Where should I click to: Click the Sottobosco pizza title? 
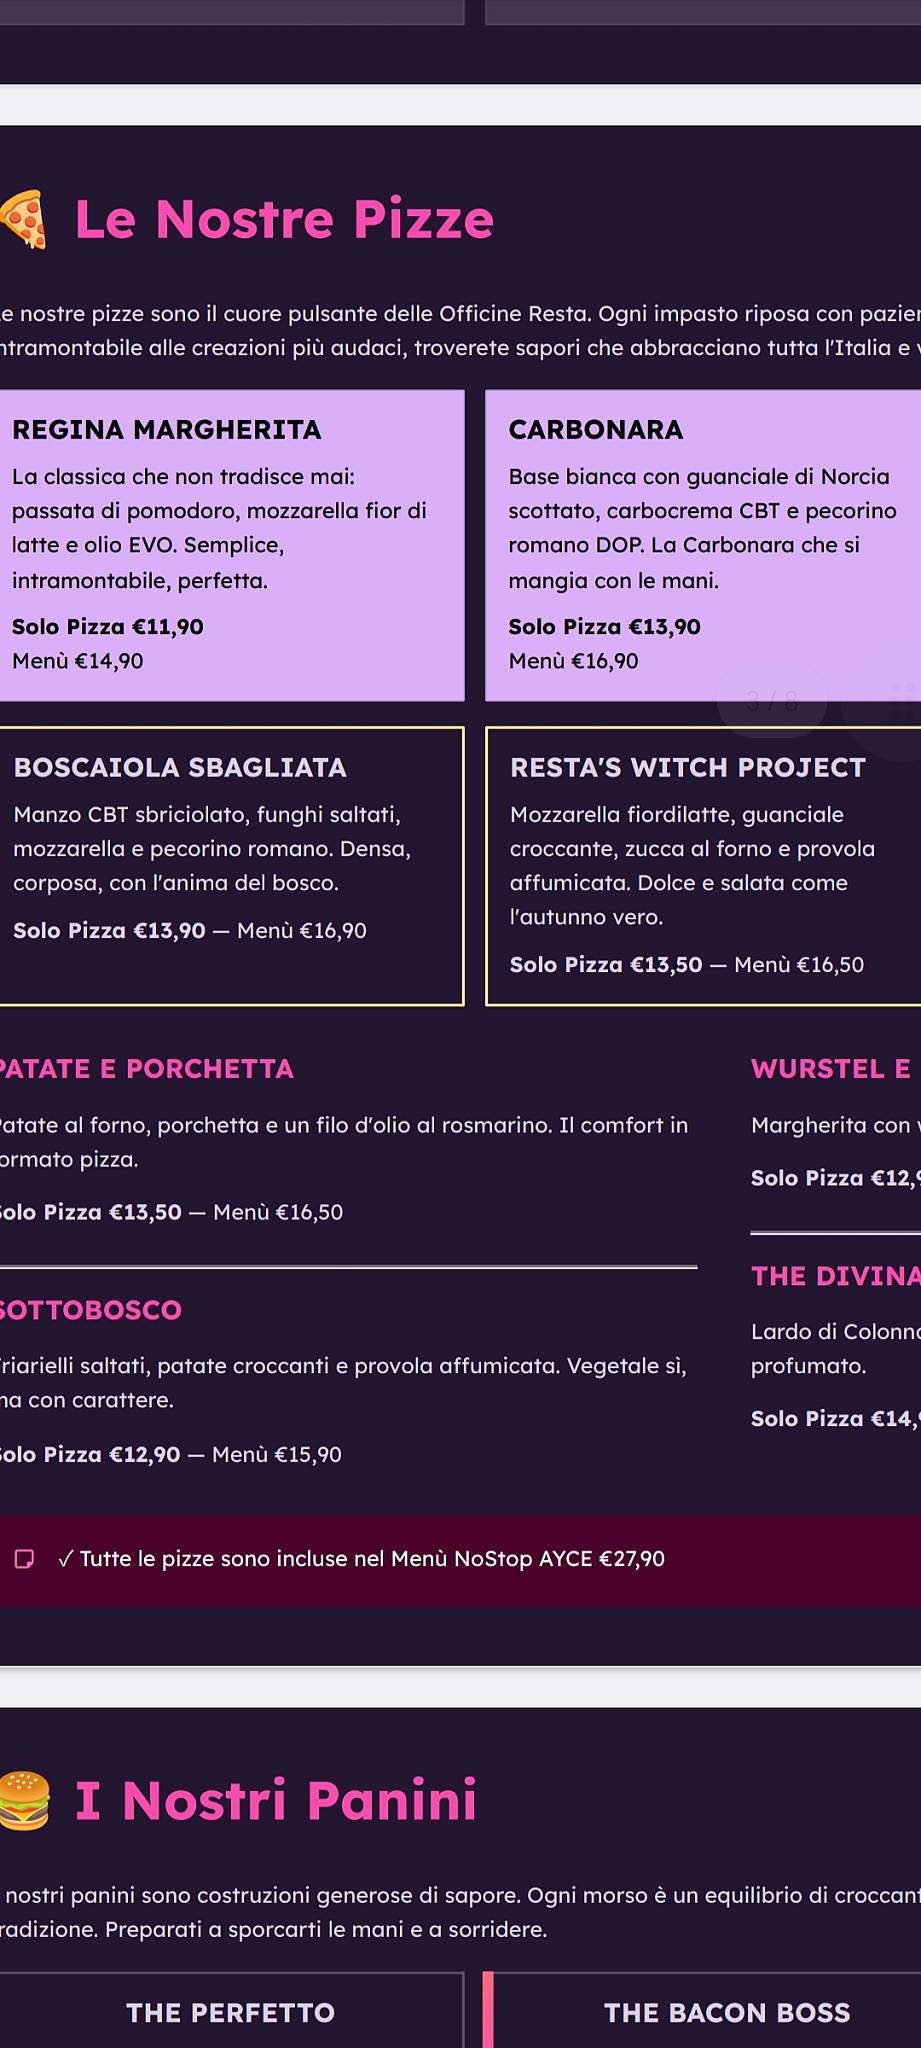(x=90, y=1309)
